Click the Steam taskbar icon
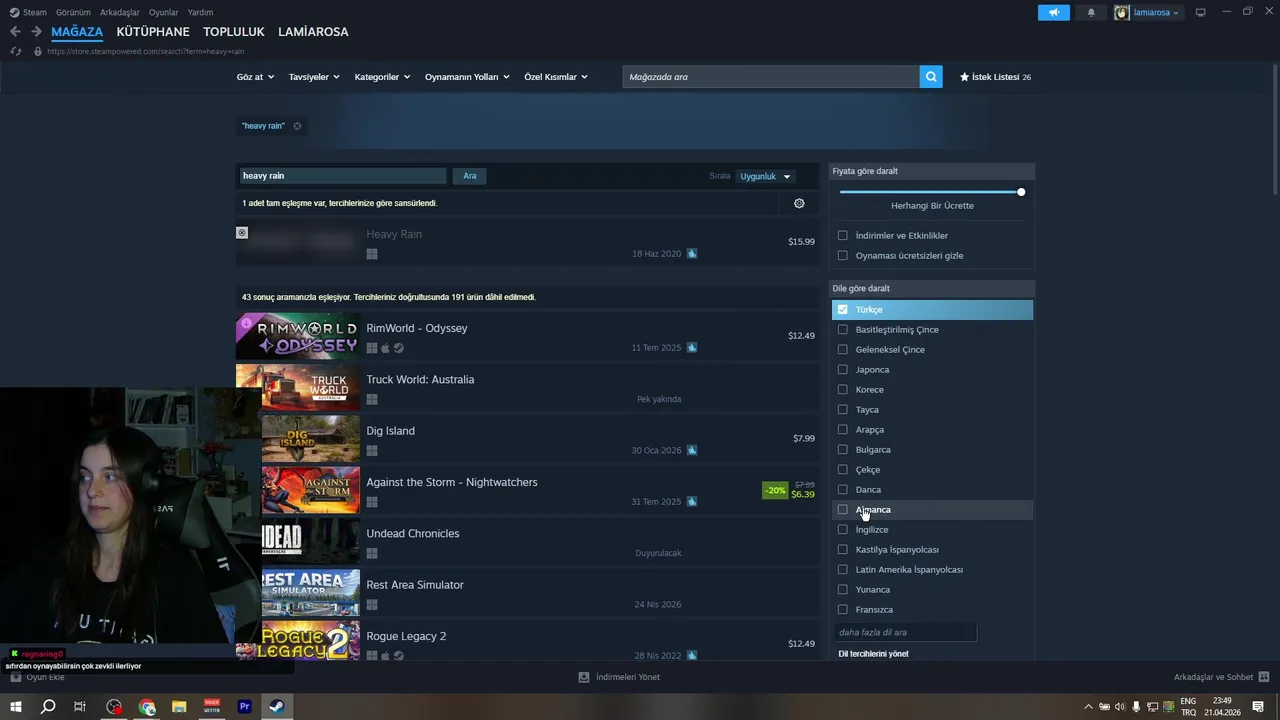The height and width of the screenshot is (720, 1280). (277, 707)
